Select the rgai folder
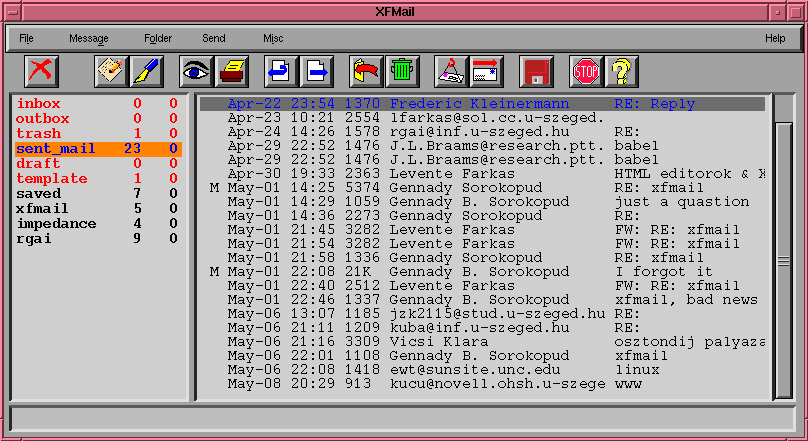The height and width of the screenshot is (441, 808). click(98, 239)
